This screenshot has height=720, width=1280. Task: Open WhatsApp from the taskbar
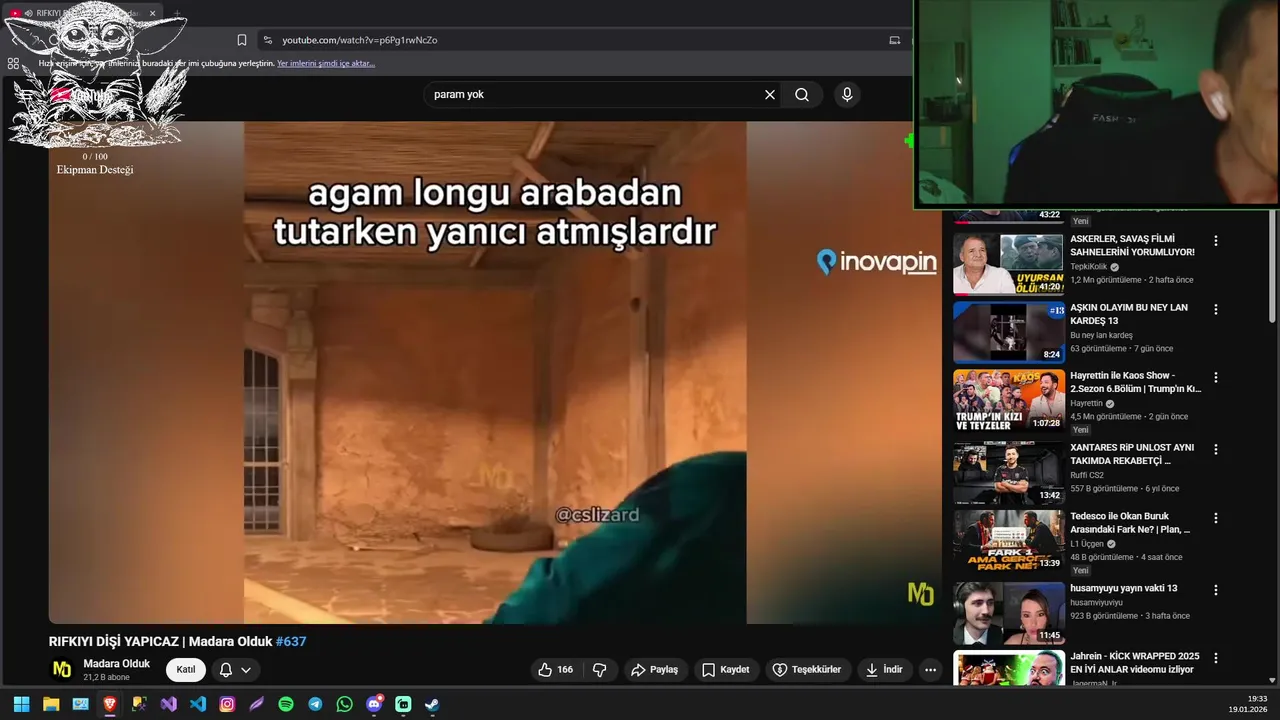click(x=344, y=704)
